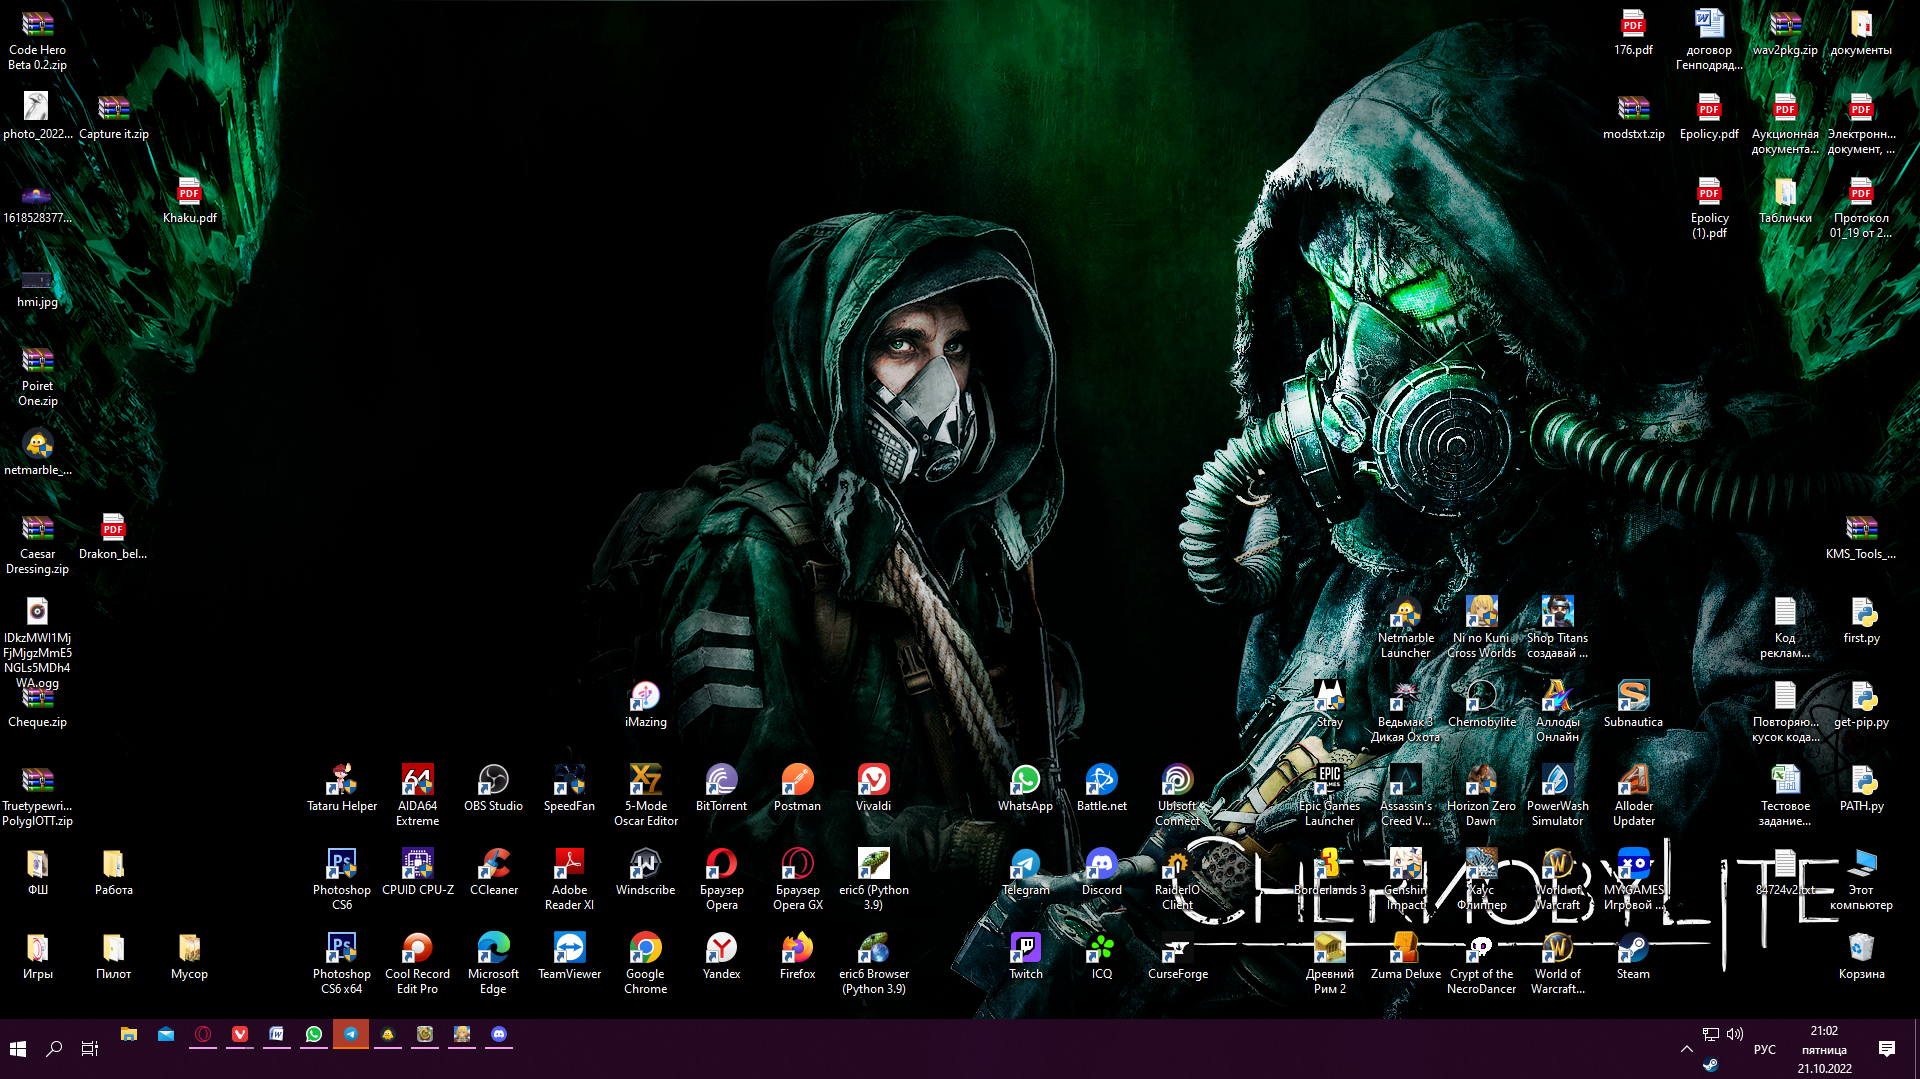Select the Epic Games Launcher icon
This screenshot has height=1079, width=1920.
click(1329, 794)
